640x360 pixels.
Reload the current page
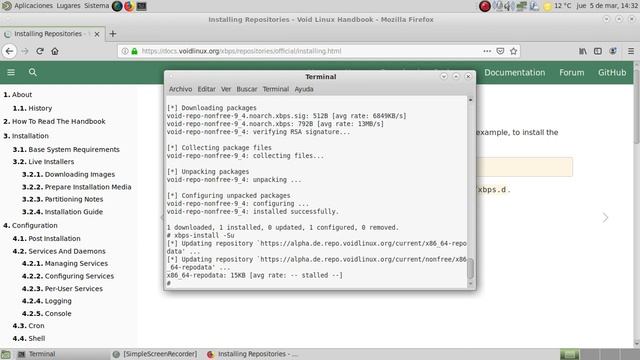[x=40, y=51]
